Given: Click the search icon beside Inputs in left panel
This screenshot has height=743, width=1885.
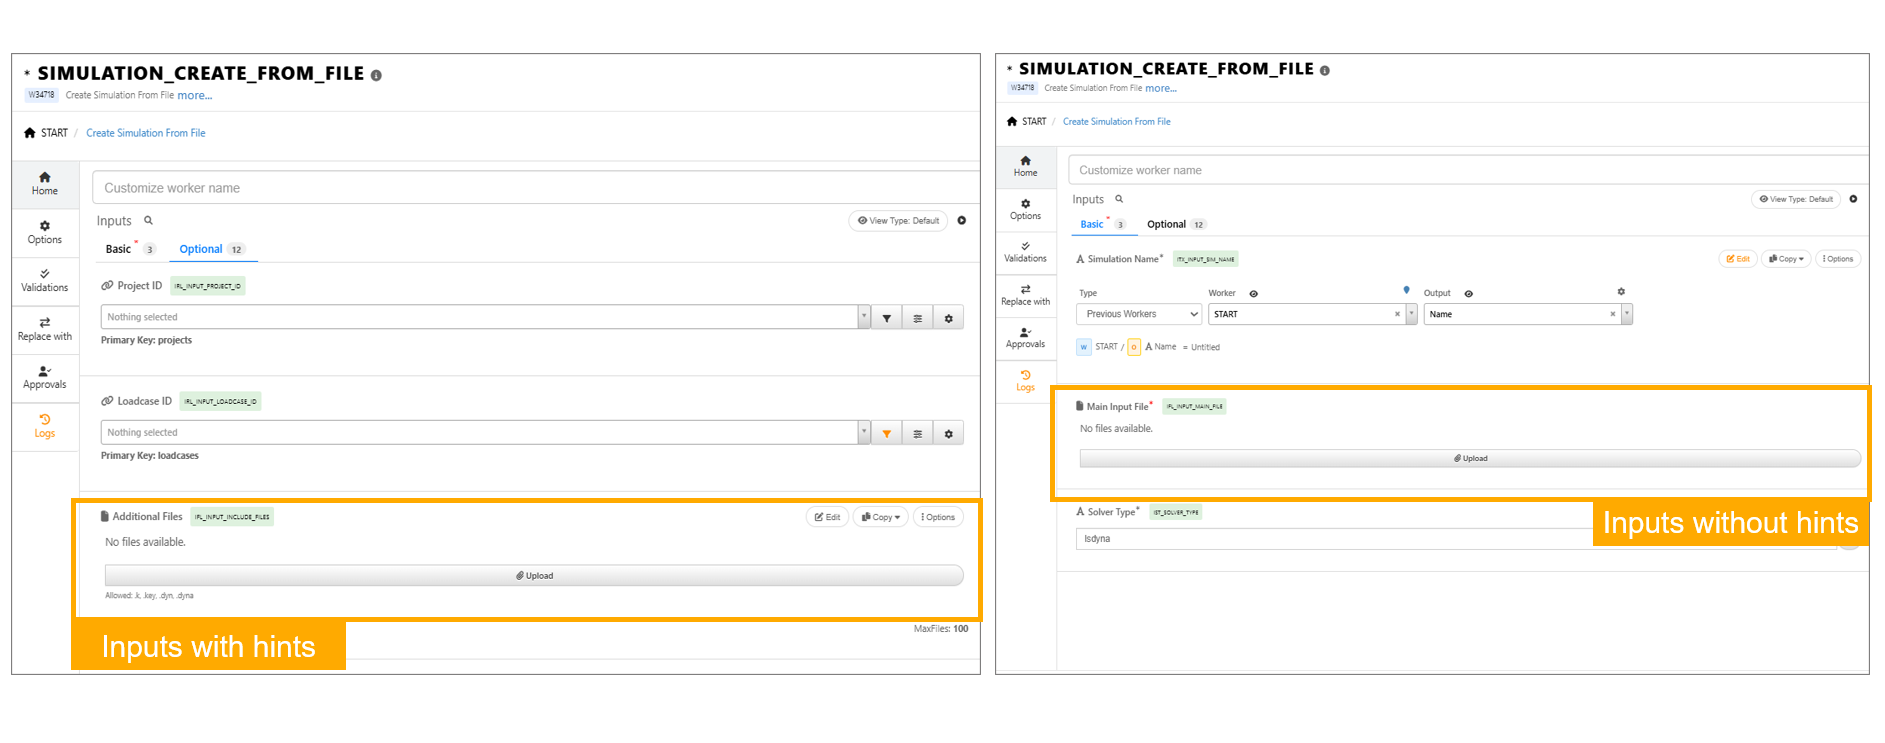Looking at the screenshot, I should (148, 221).
